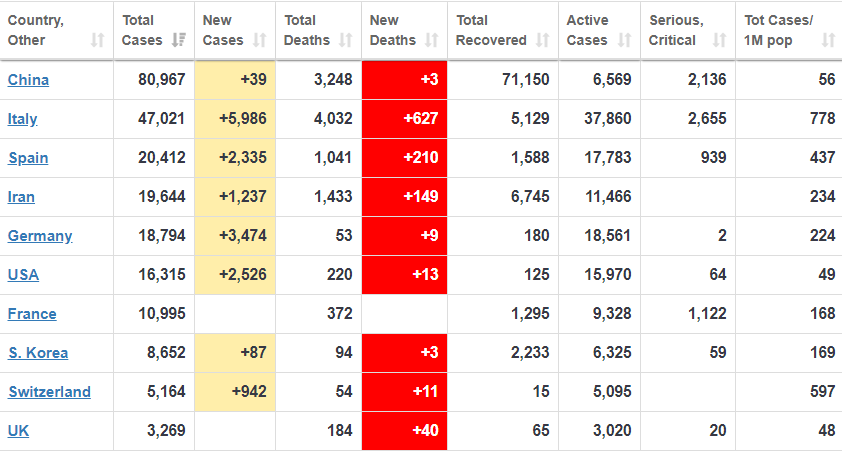Open the China country link

pos(28,80)
